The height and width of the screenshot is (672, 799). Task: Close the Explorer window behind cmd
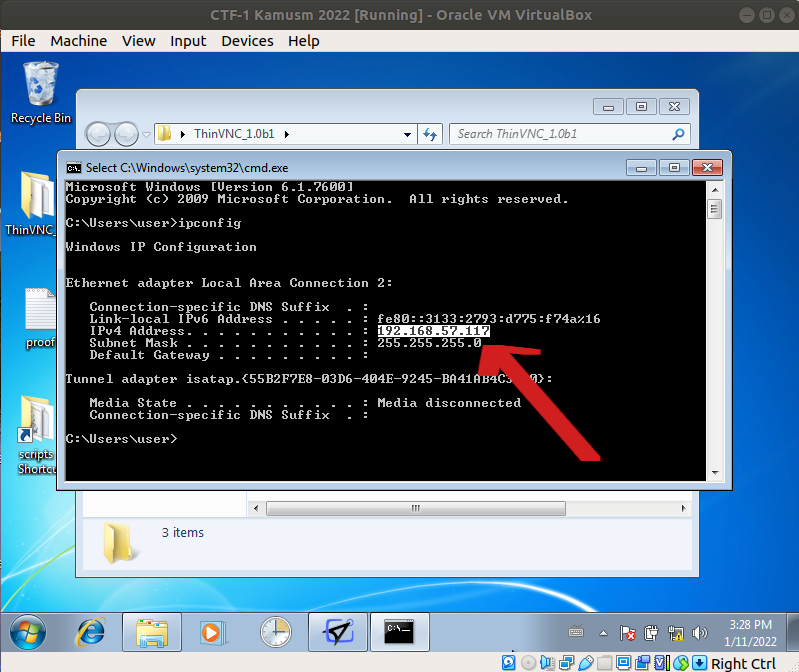click(x=675, y=106)
